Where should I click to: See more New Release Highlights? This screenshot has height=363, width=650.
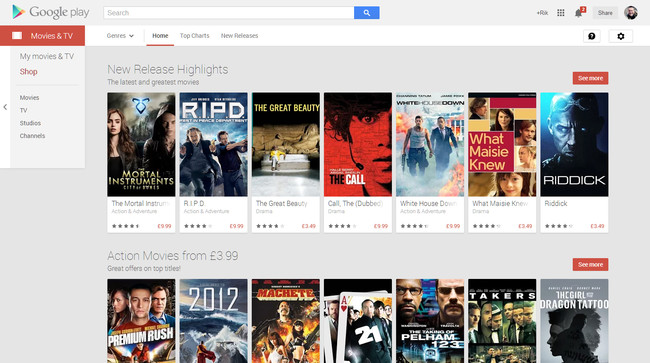[590, 78]
